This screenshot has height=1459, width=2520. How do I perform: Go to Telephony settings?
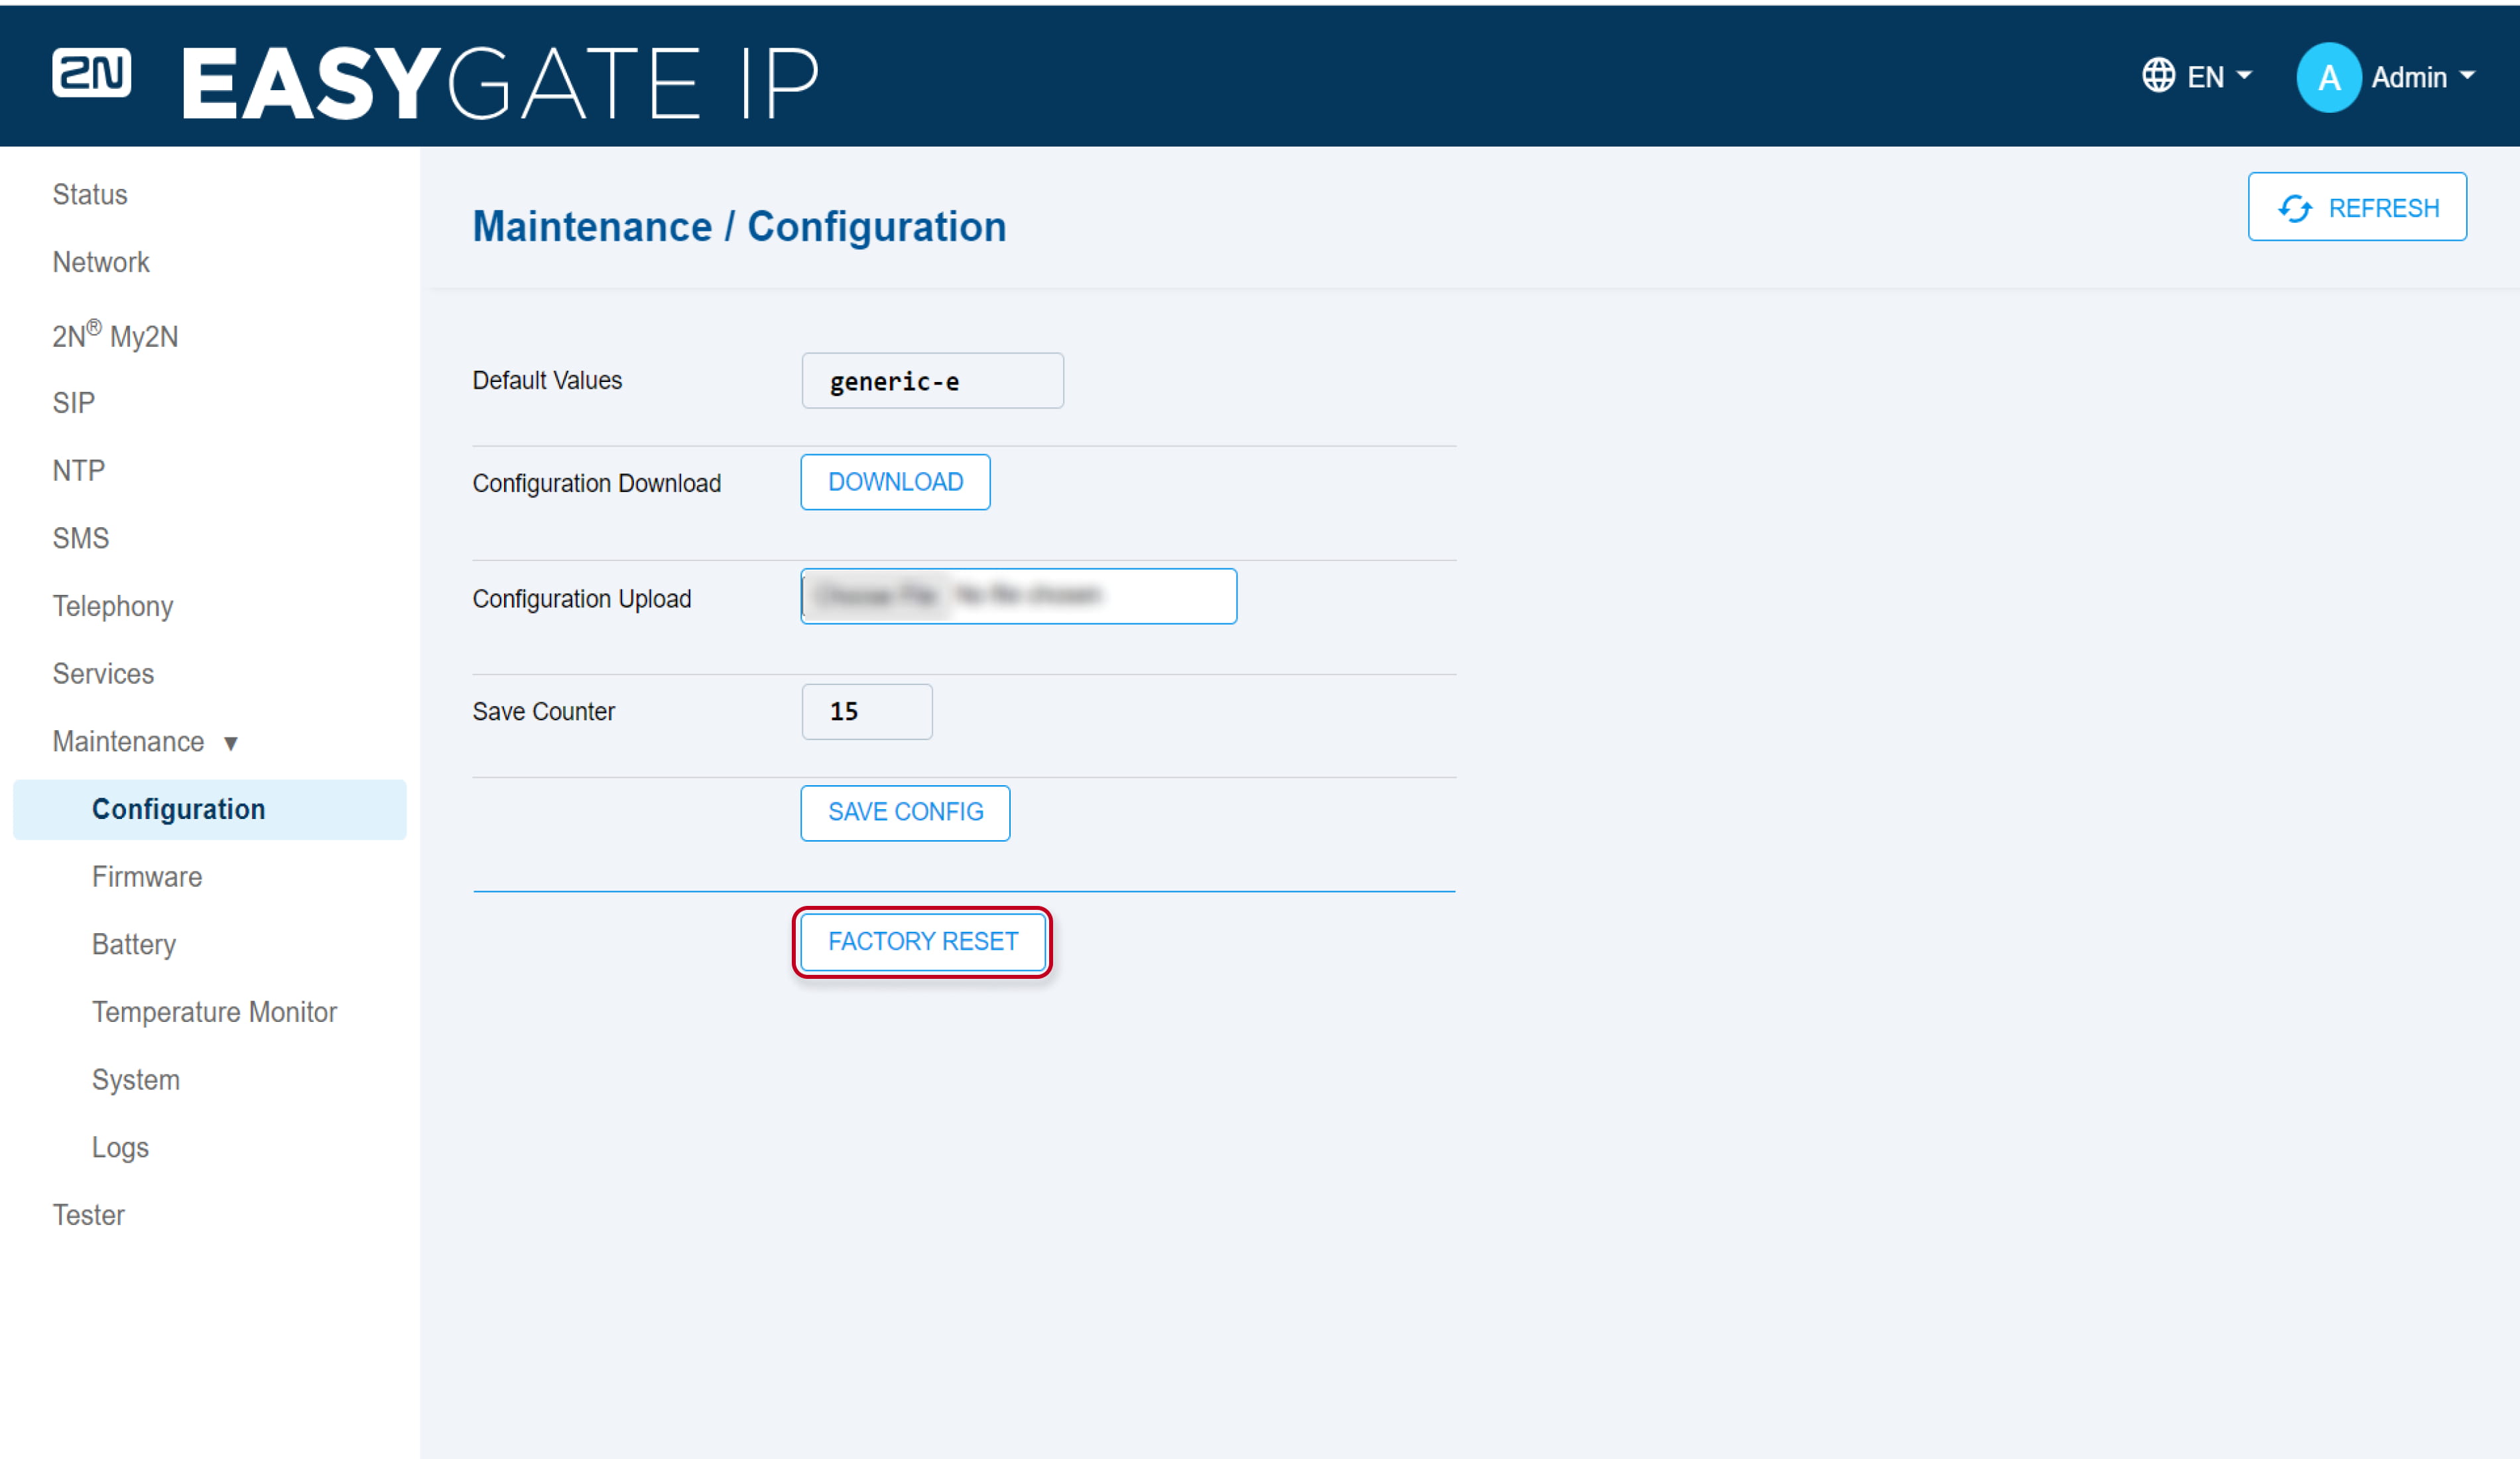113,606
